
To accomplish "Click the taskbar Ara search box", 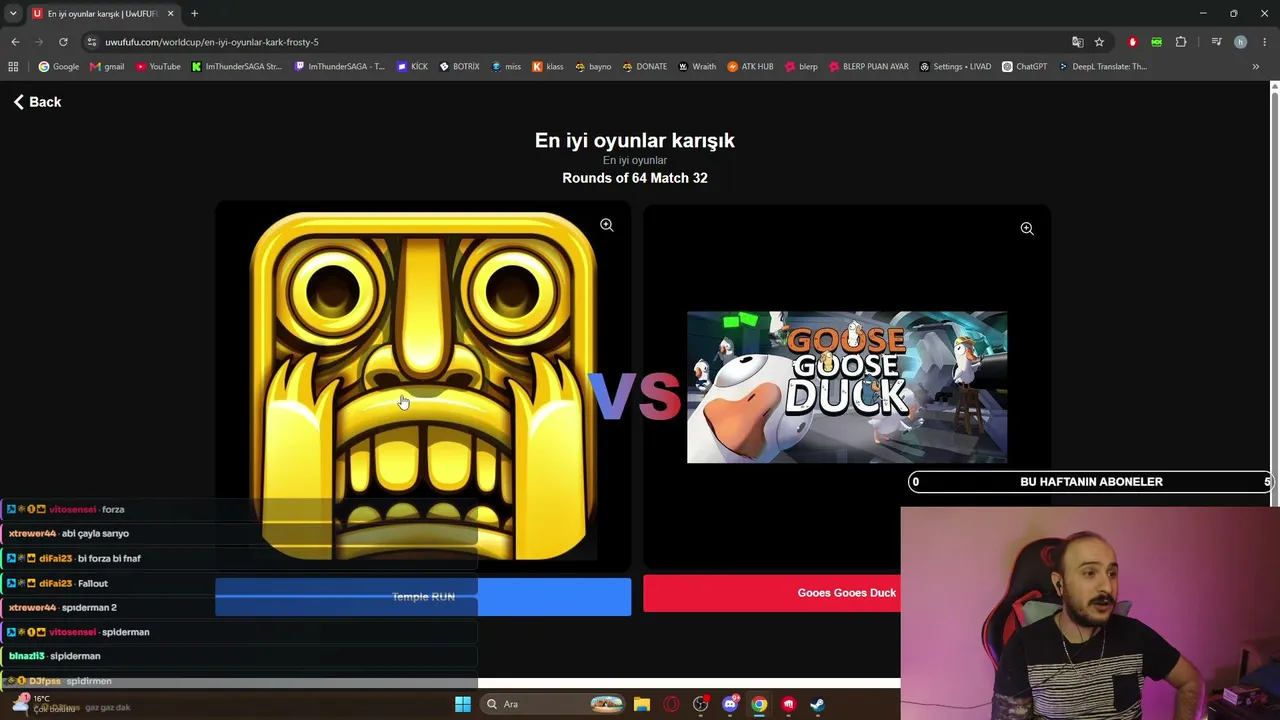I will click(553, 704).
